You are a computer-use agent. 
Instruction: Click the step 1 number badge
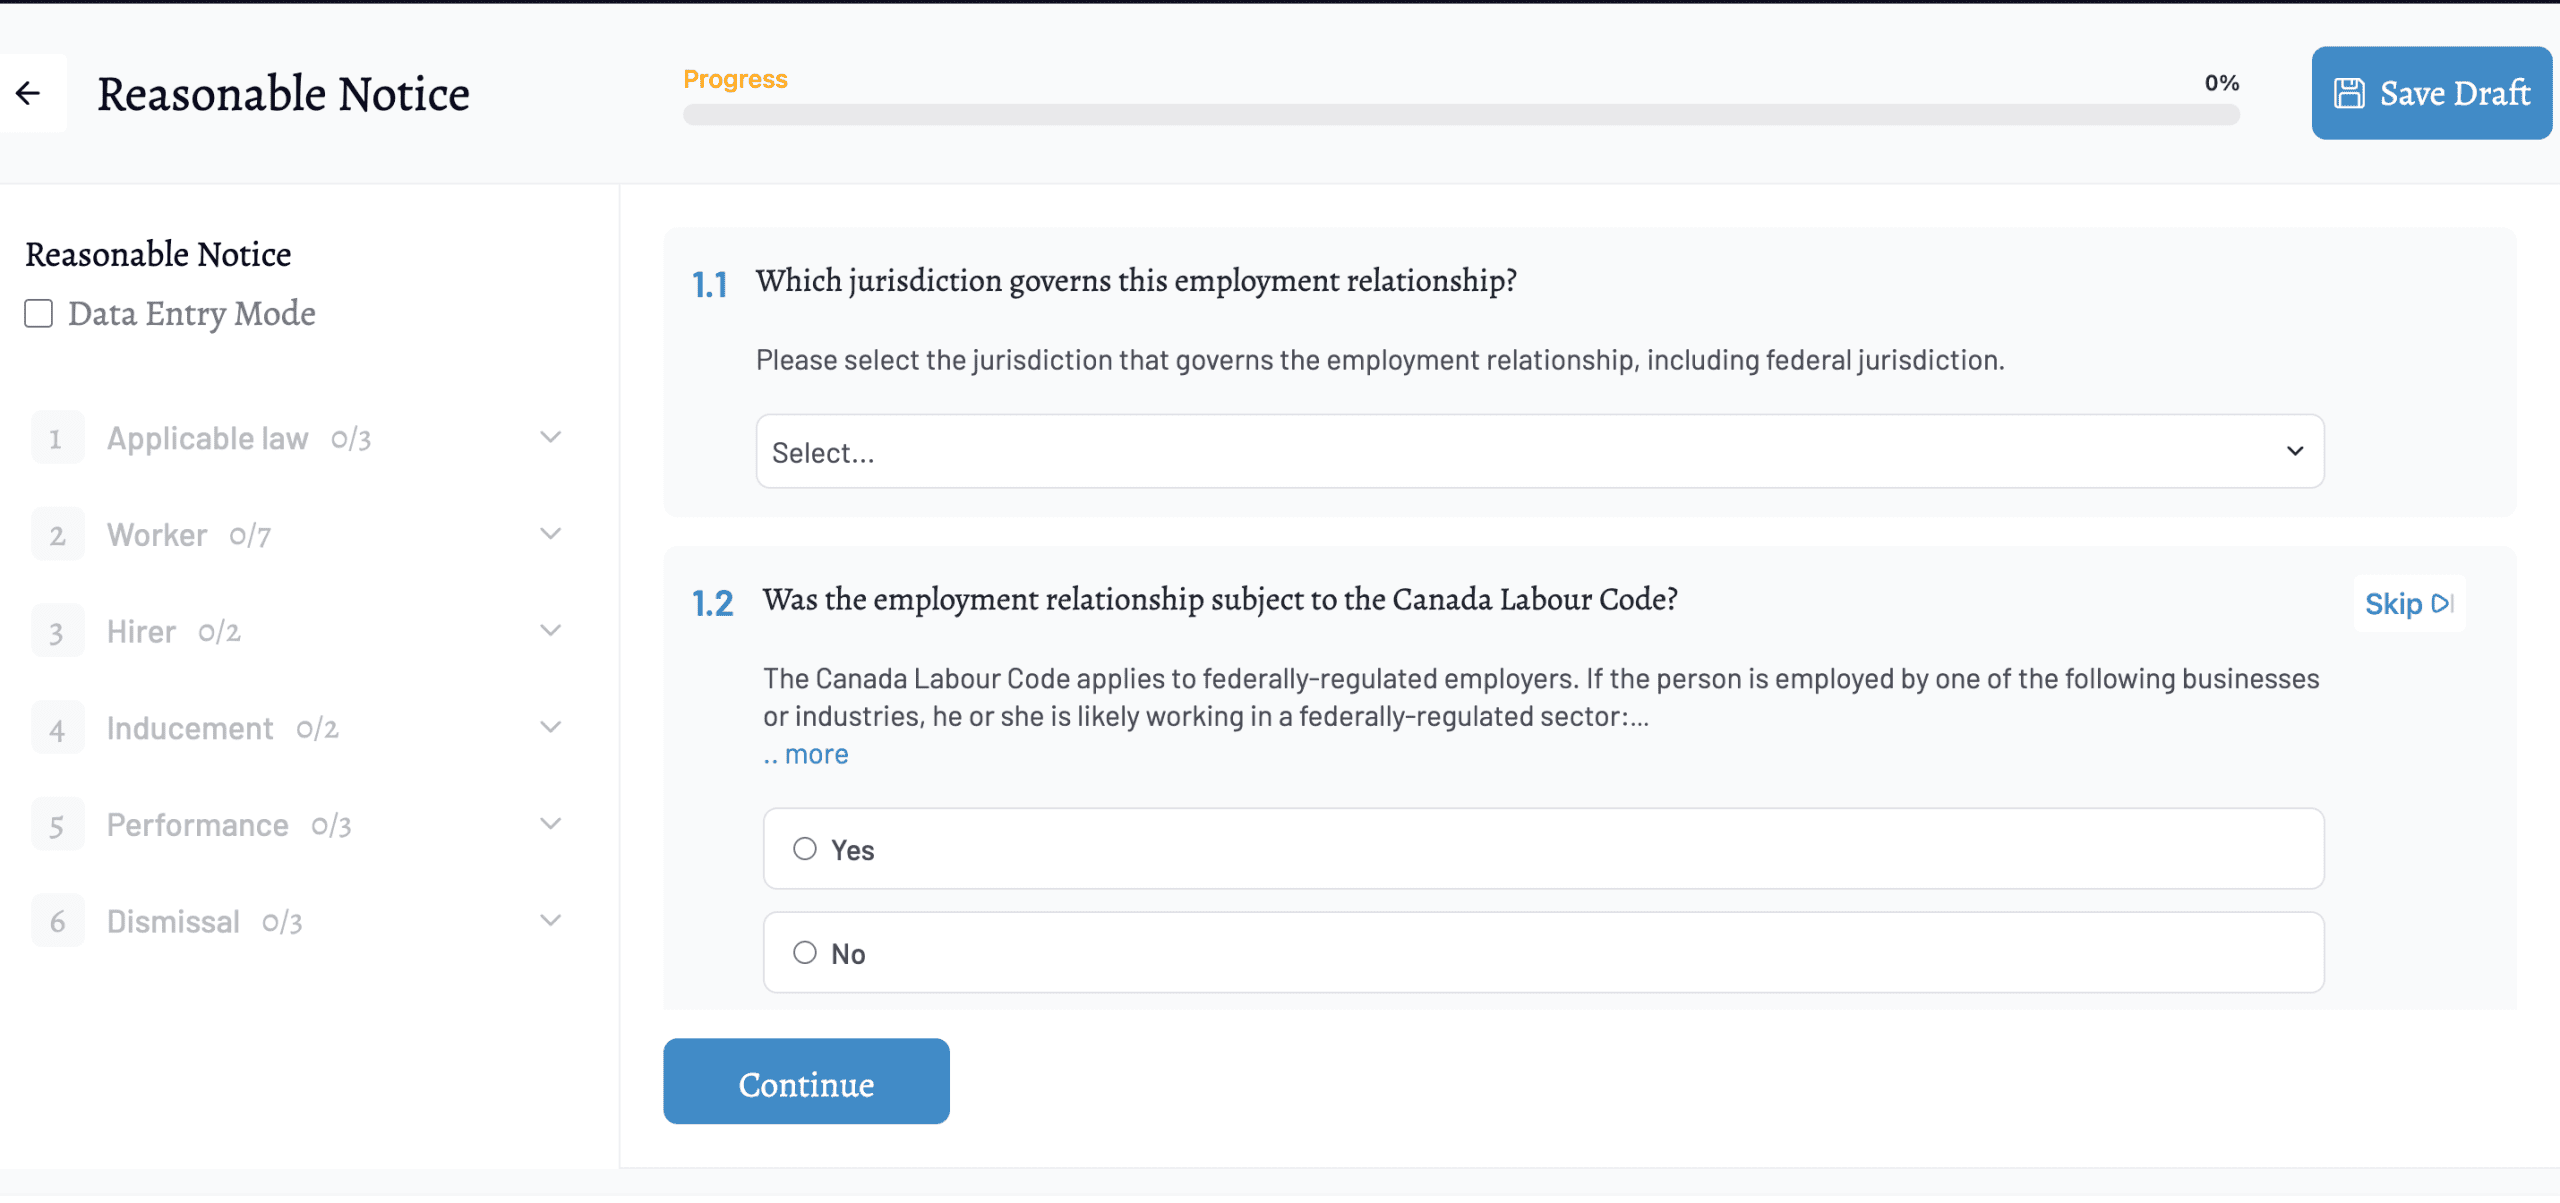coord(56,438)
